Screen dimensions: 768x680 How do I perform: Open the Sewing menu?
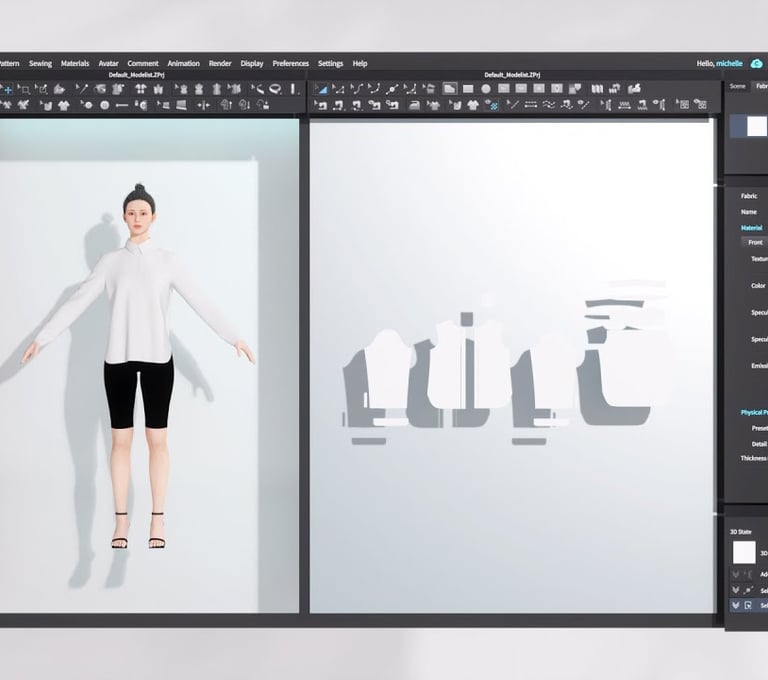[x=40, y=64]
